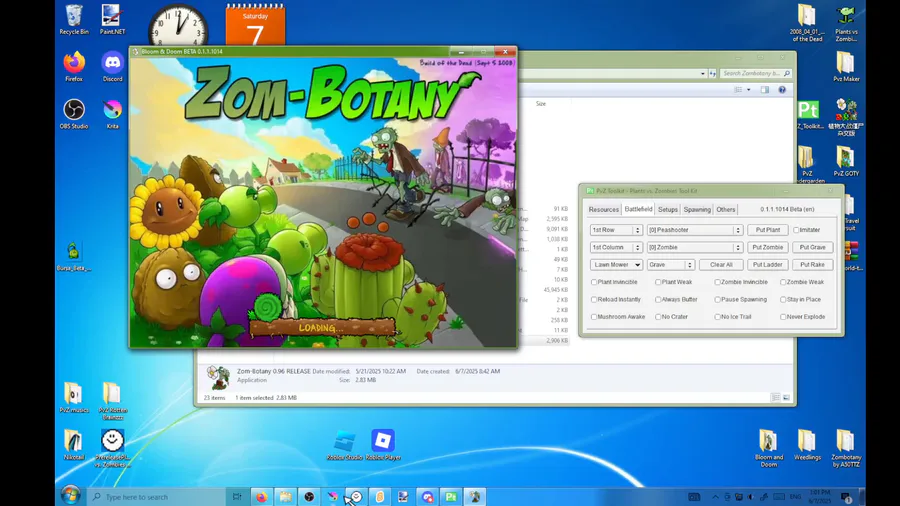Select the Bloom and Doom folder icon

(x=769, y=448)
